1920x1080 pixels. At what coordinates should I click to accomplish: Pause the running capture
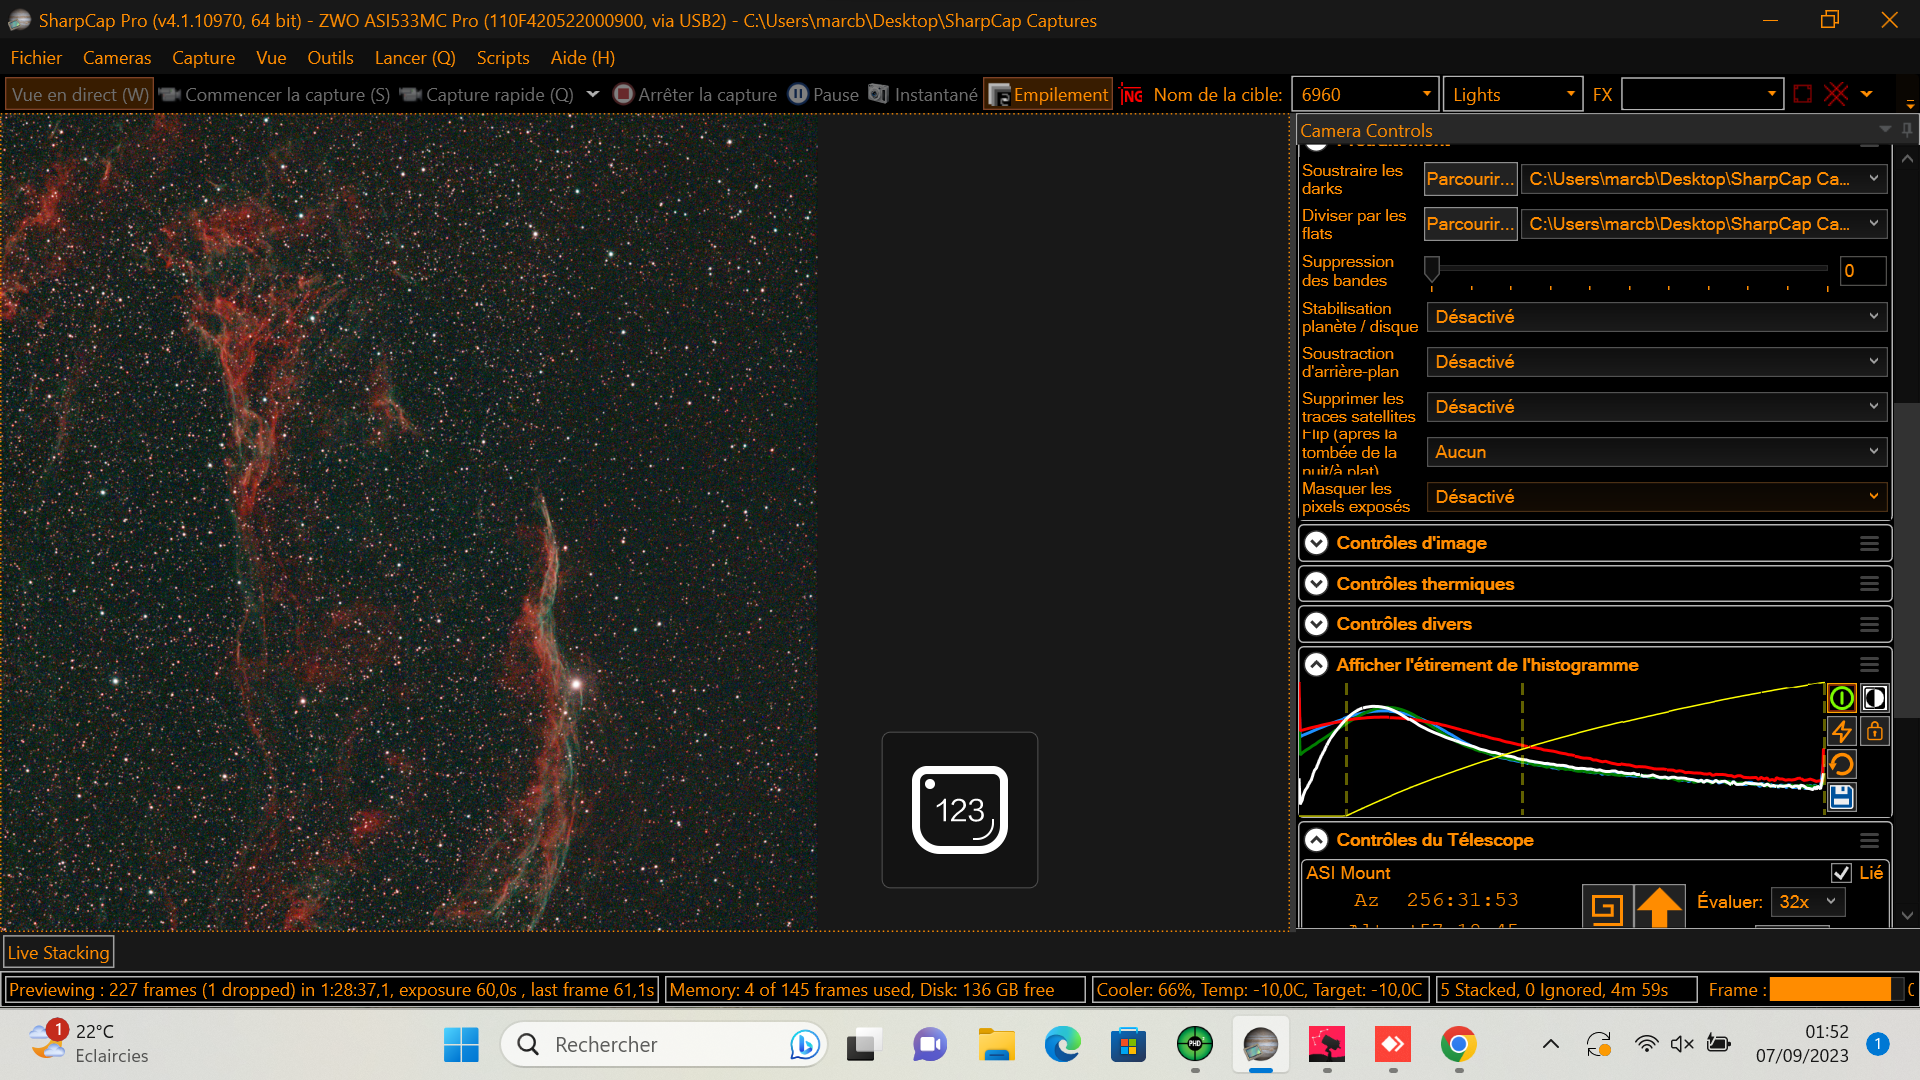coord(823,94)
